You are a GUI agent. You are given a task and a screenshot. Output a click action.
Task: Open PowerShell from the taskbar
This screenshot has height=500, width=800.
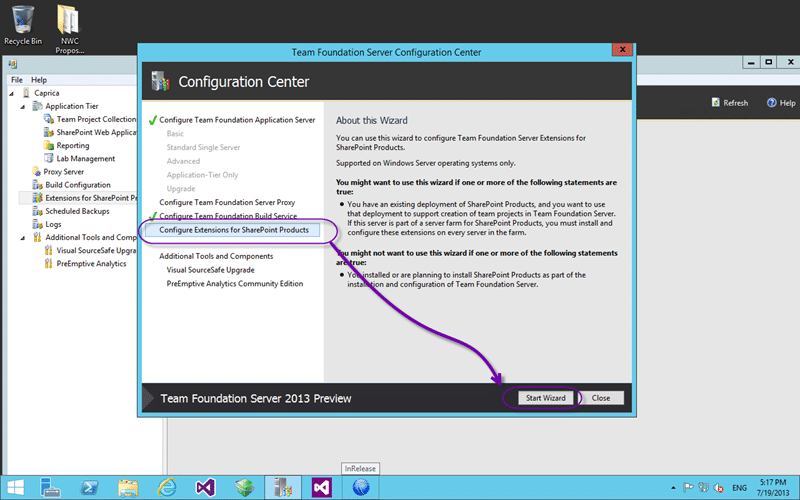89,488
